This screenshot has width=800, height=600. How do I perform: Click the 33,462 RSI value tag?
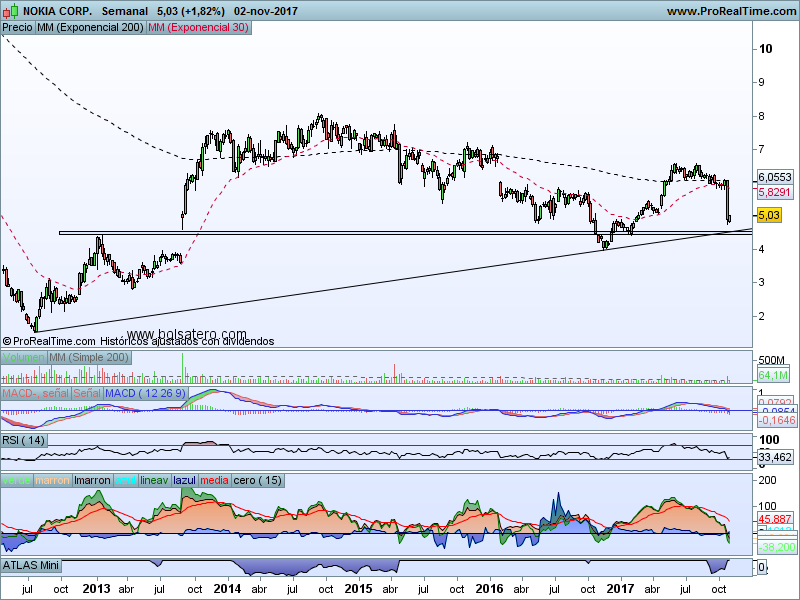coord(775,456)
